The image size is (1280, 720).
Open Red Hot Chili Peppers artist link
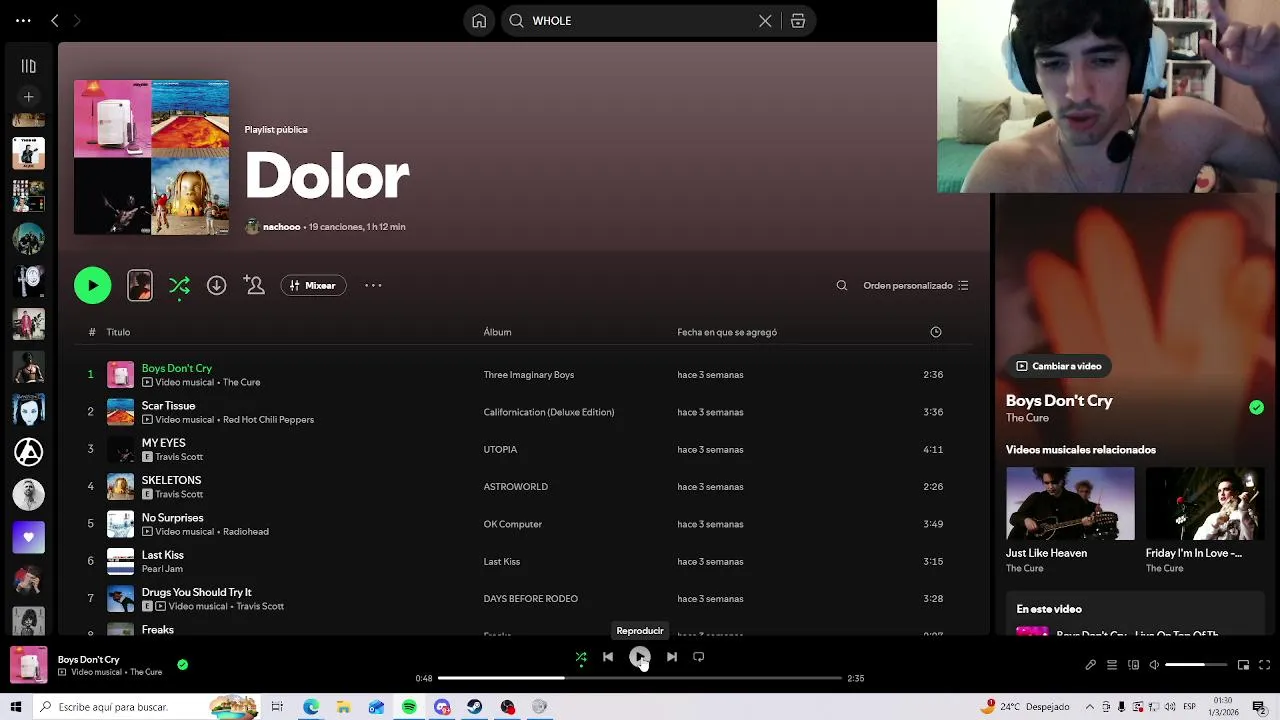pyautogui.click(x=268, y=420)
